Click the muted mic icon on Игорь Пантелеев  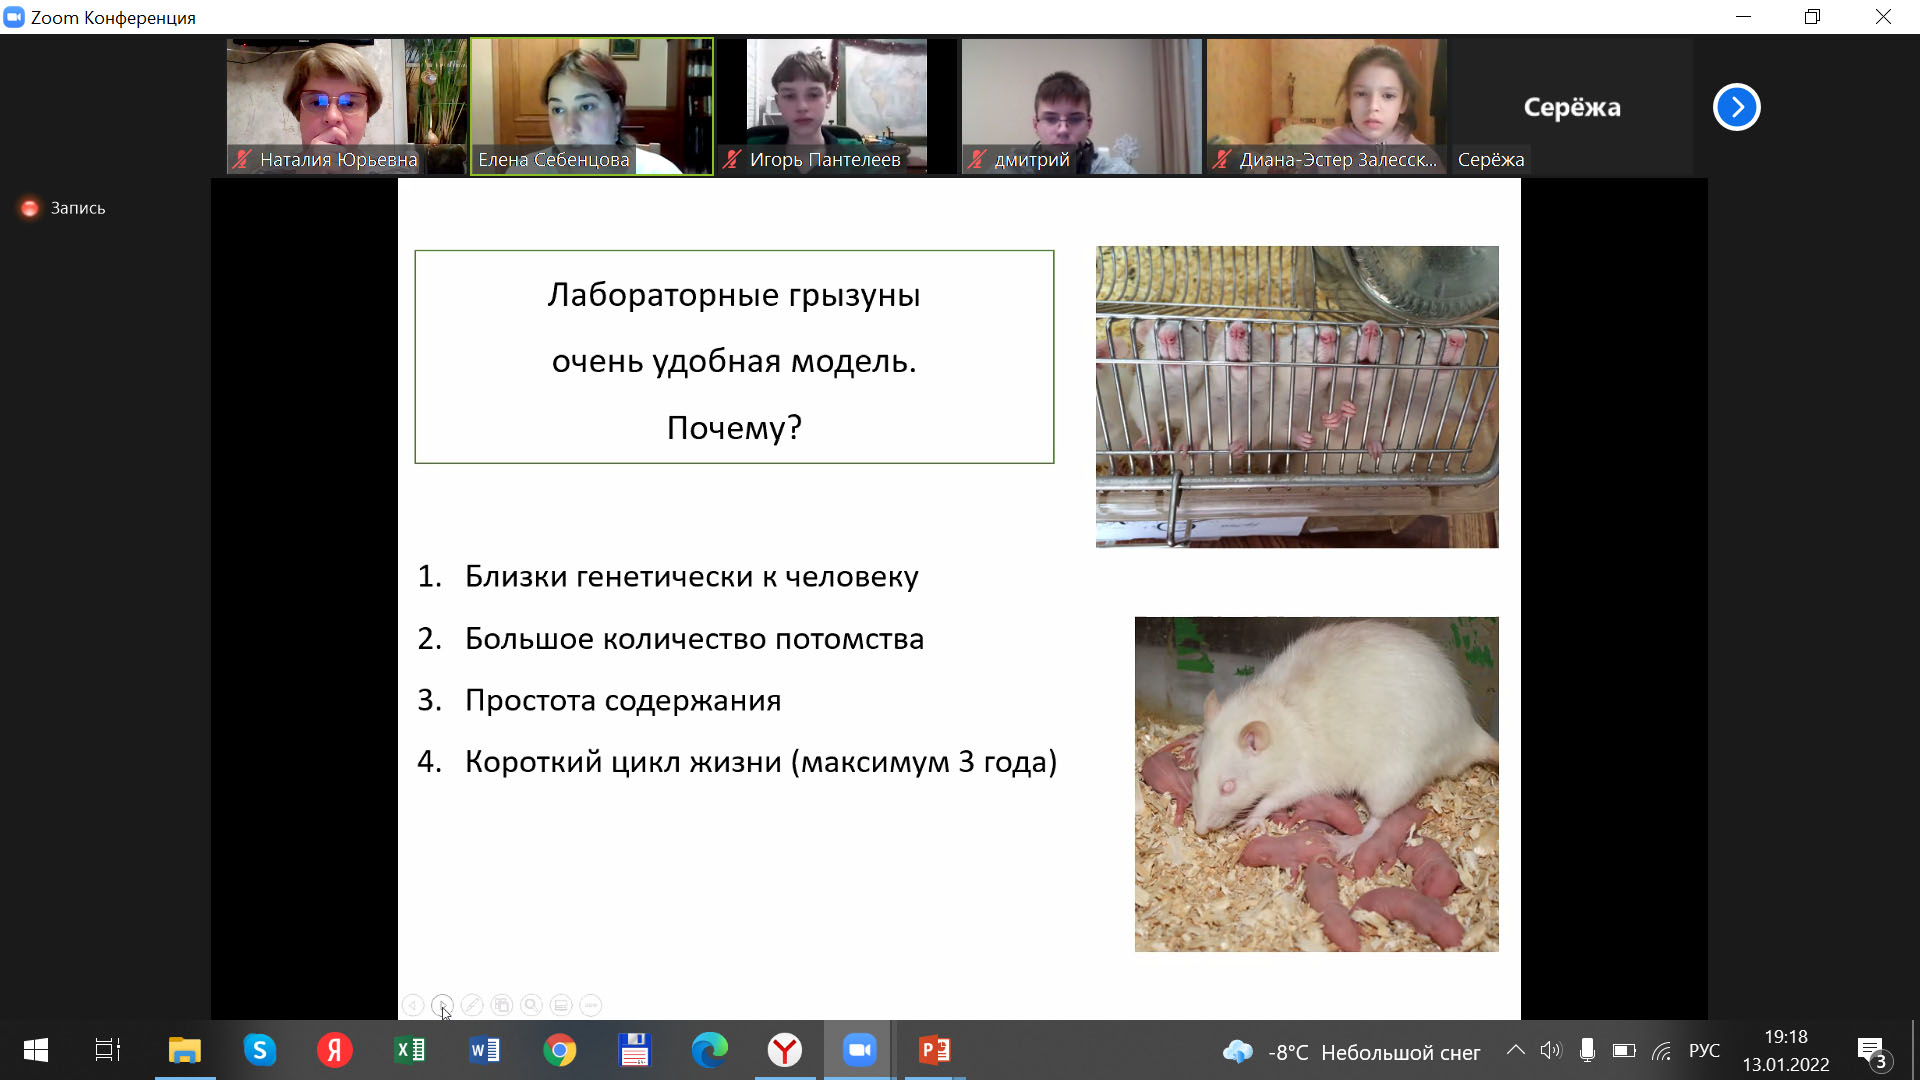pos(732,159)
